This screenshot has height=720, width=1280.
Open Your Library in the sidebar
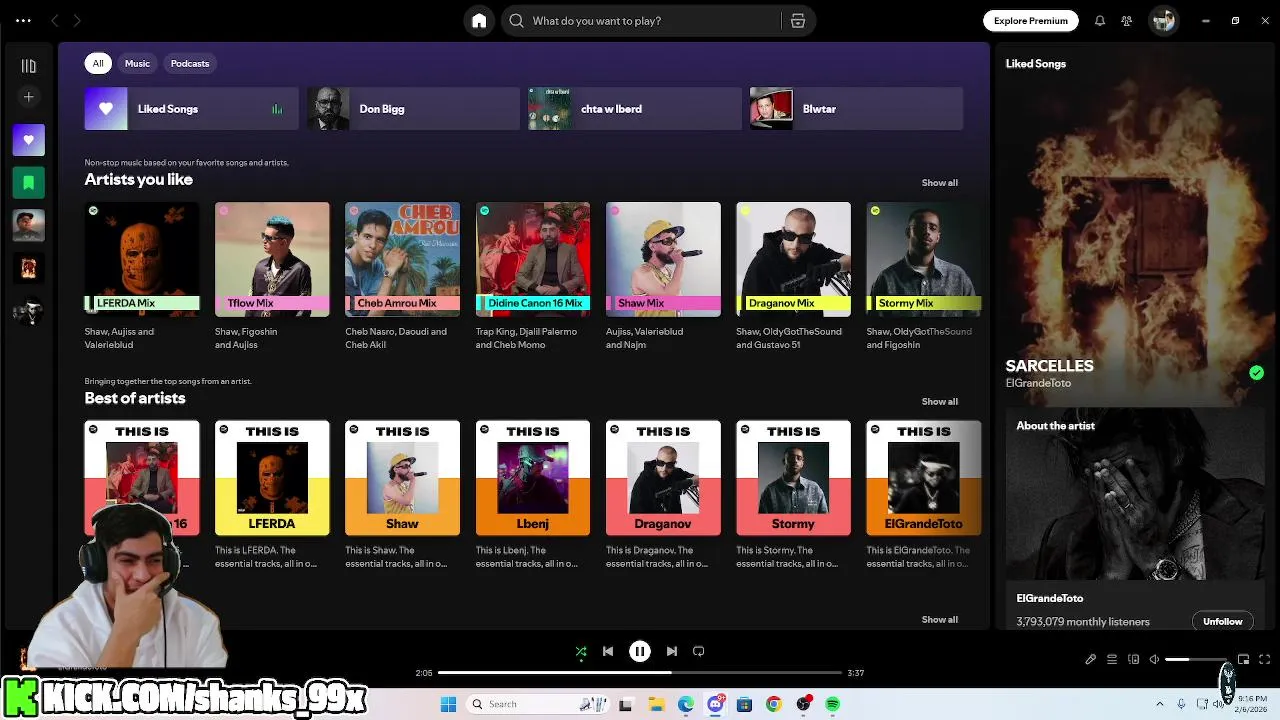click(29, 66)
